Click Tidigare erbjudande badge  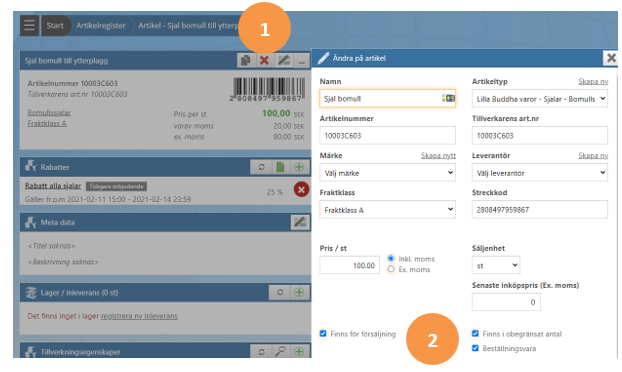116,186
